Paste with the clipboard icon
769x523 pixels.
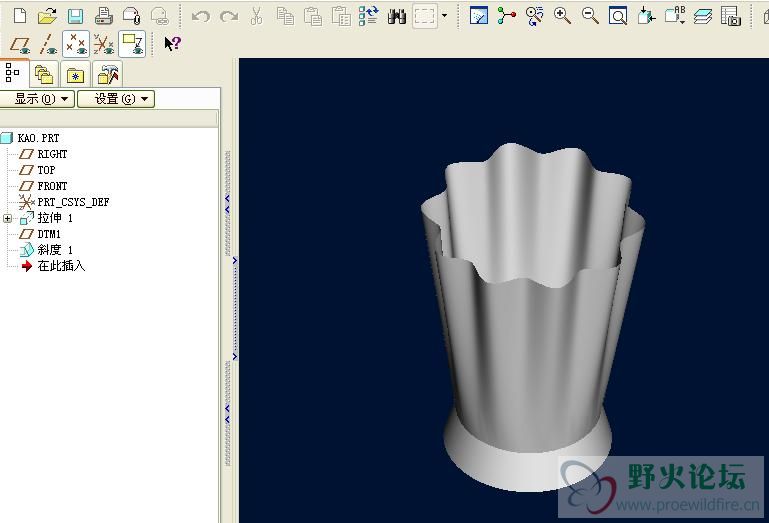coord(313,16)
